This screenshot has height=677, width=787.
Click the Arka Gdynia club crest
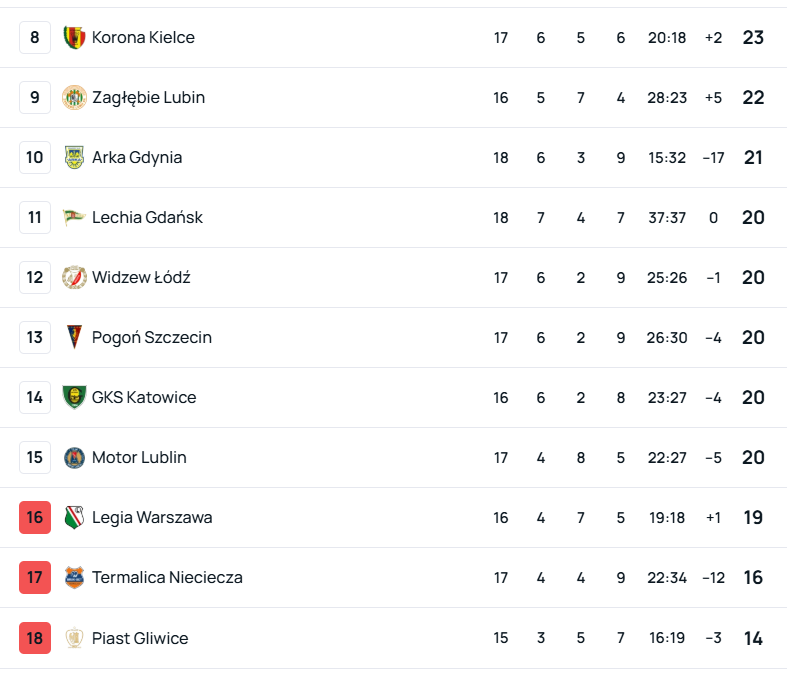74,158
